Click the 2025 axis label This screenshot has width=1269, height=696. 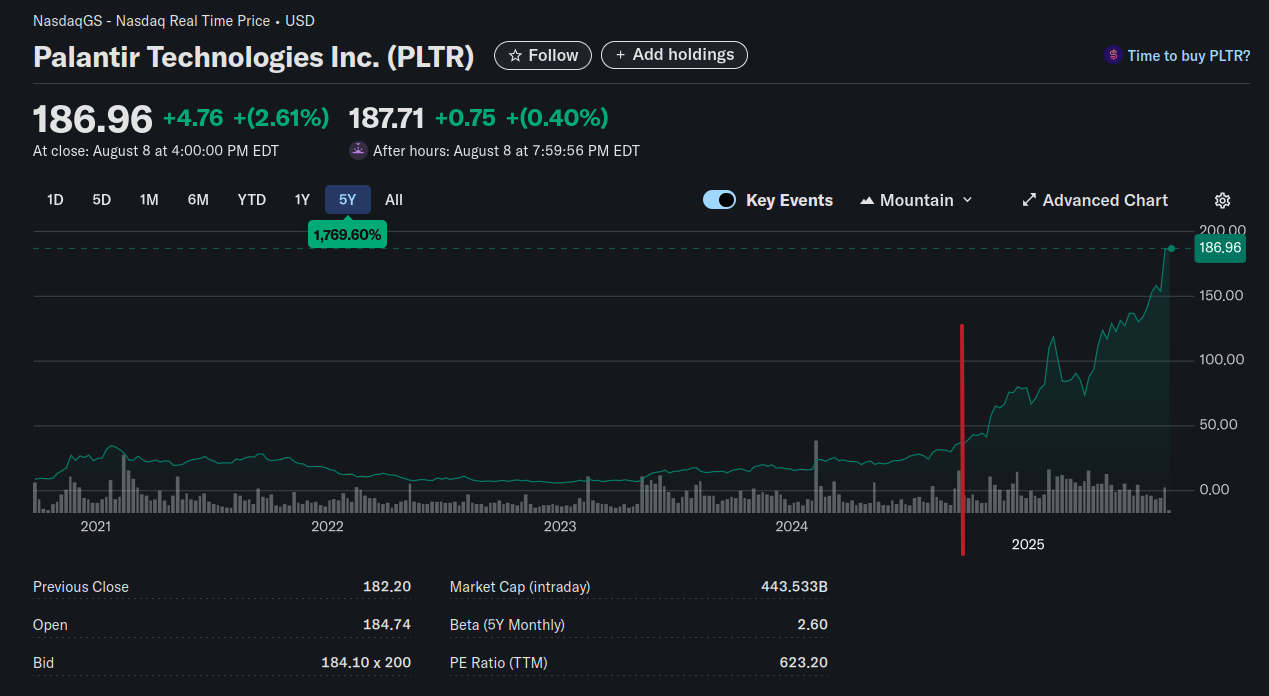coord(1028,544)
